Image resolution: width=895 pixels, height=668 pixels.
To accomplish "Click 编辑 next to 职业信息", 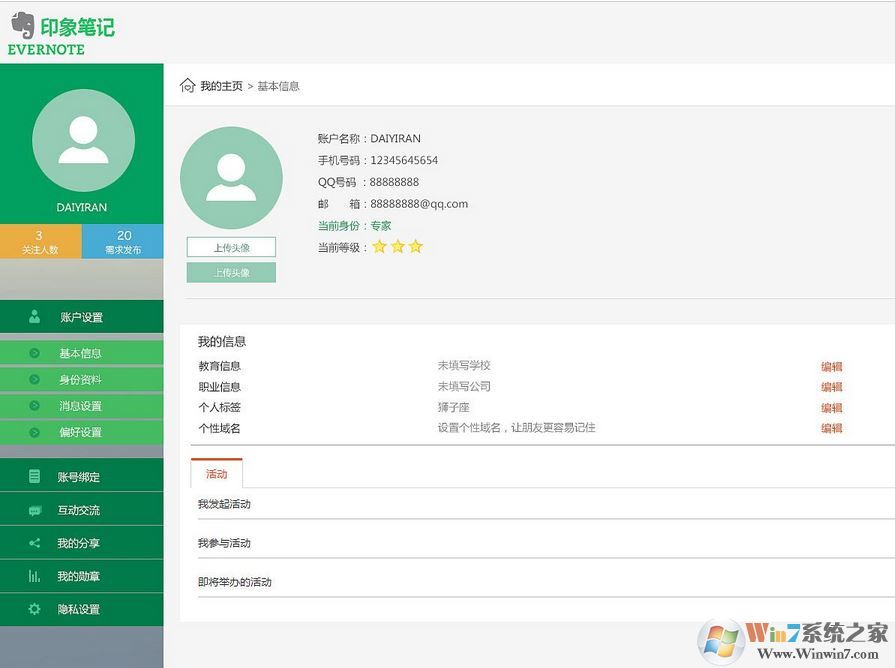I will click(831, 387).
